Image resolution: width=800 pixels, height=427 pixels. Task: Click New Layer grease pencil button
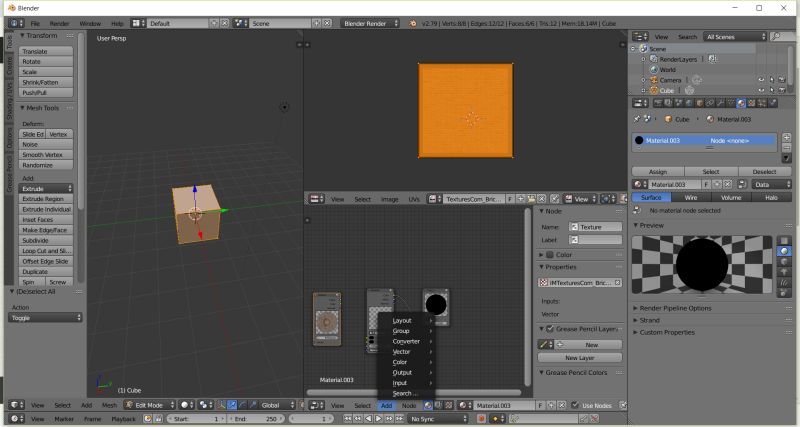[580, 358]
